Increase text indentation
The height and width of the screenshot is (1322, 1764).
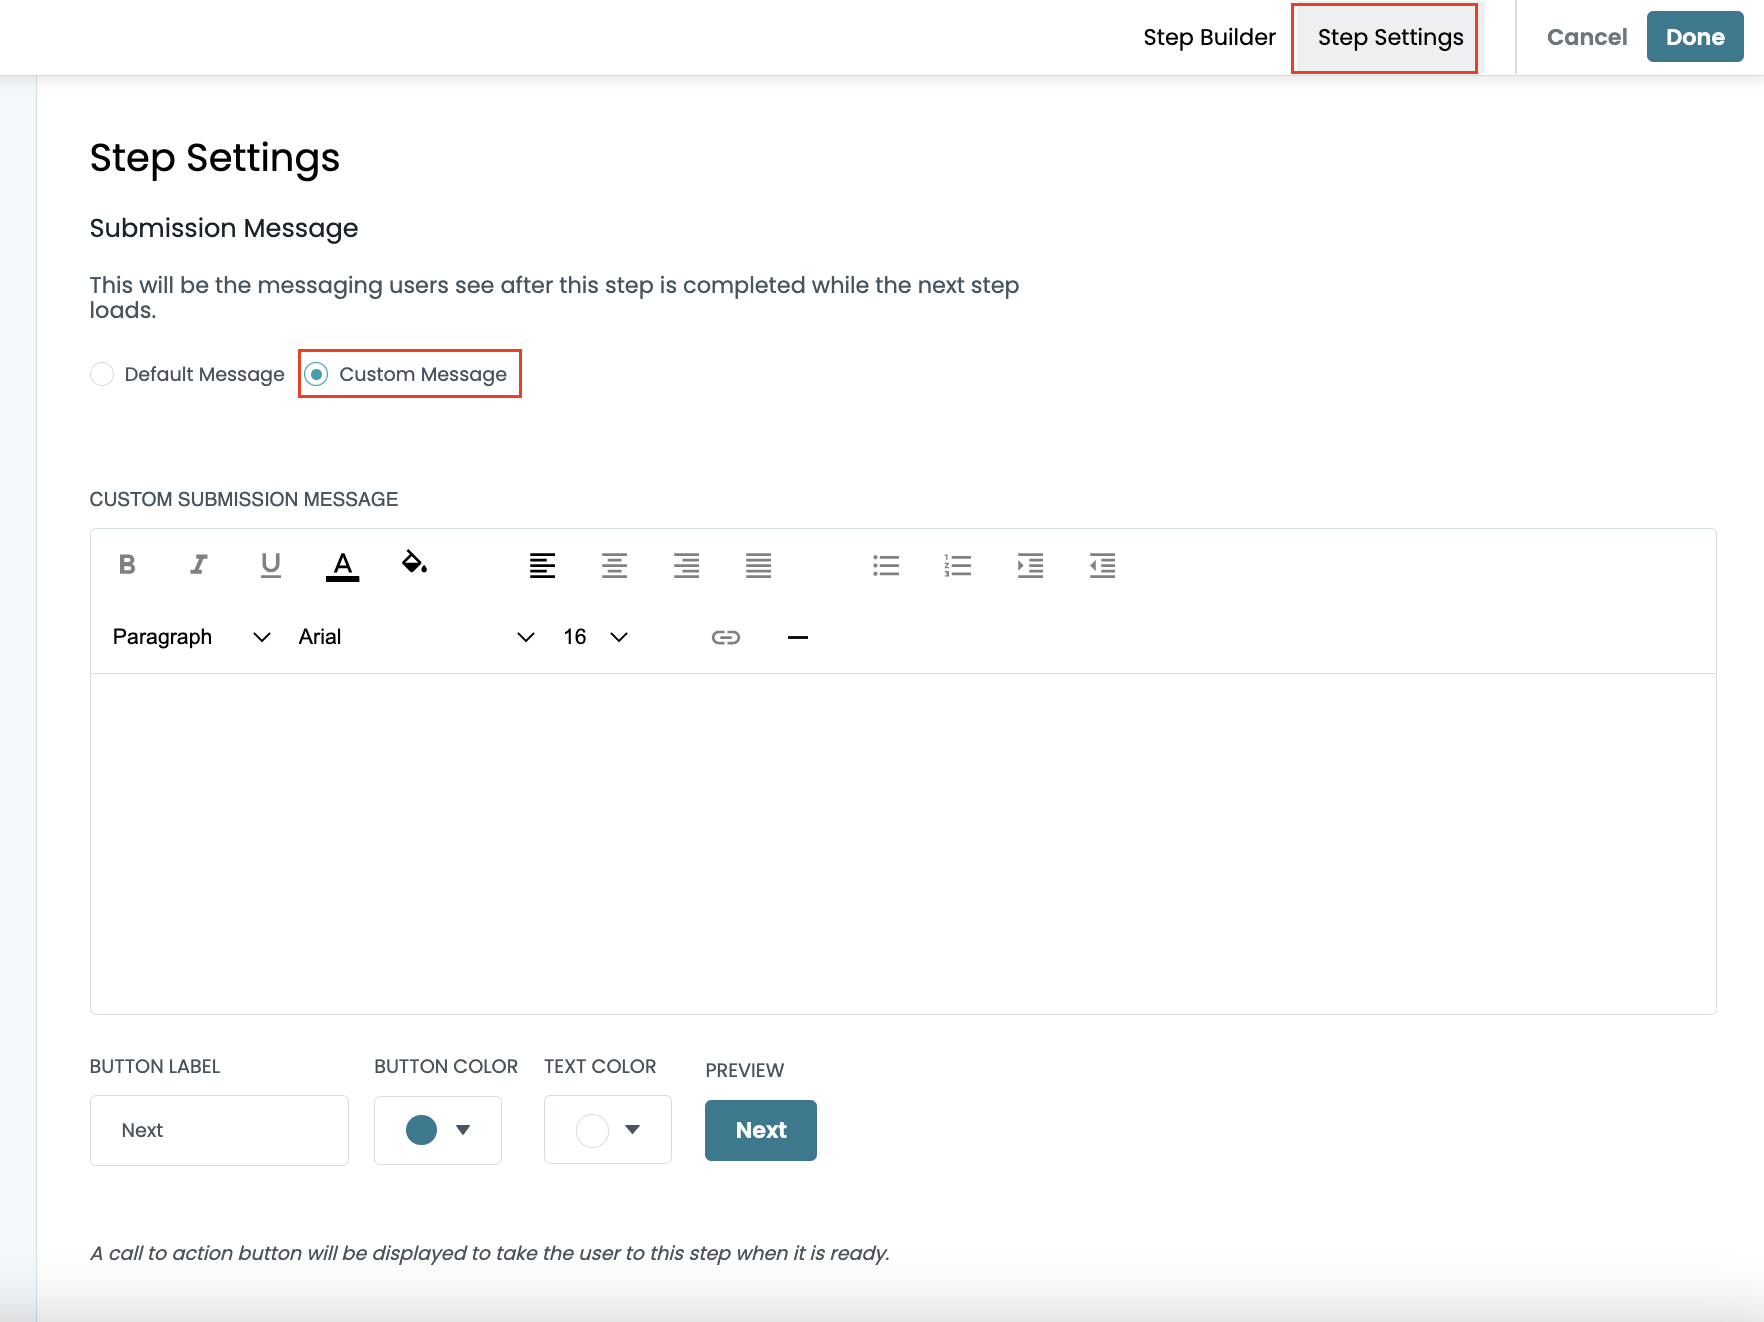click(1030, 565)
